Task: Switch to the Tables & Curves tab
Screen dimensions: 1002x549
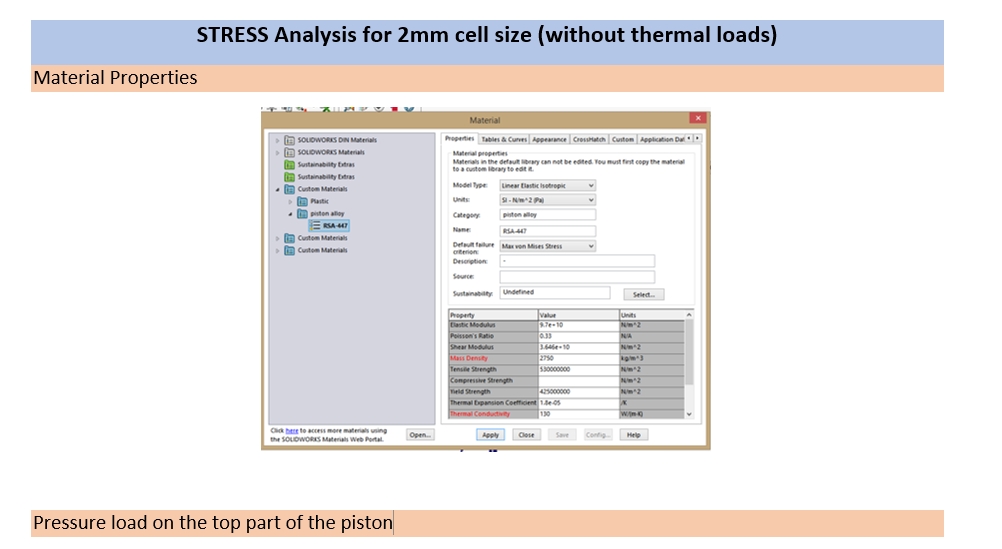Action: coord(503,139)
